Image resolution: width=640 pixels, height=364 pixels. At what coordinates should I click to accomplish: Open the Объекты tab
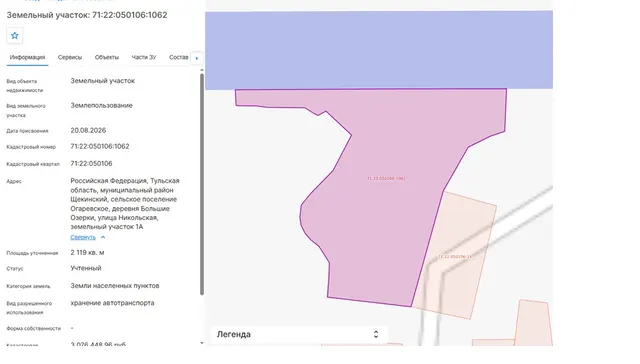(x=107, y=58)
